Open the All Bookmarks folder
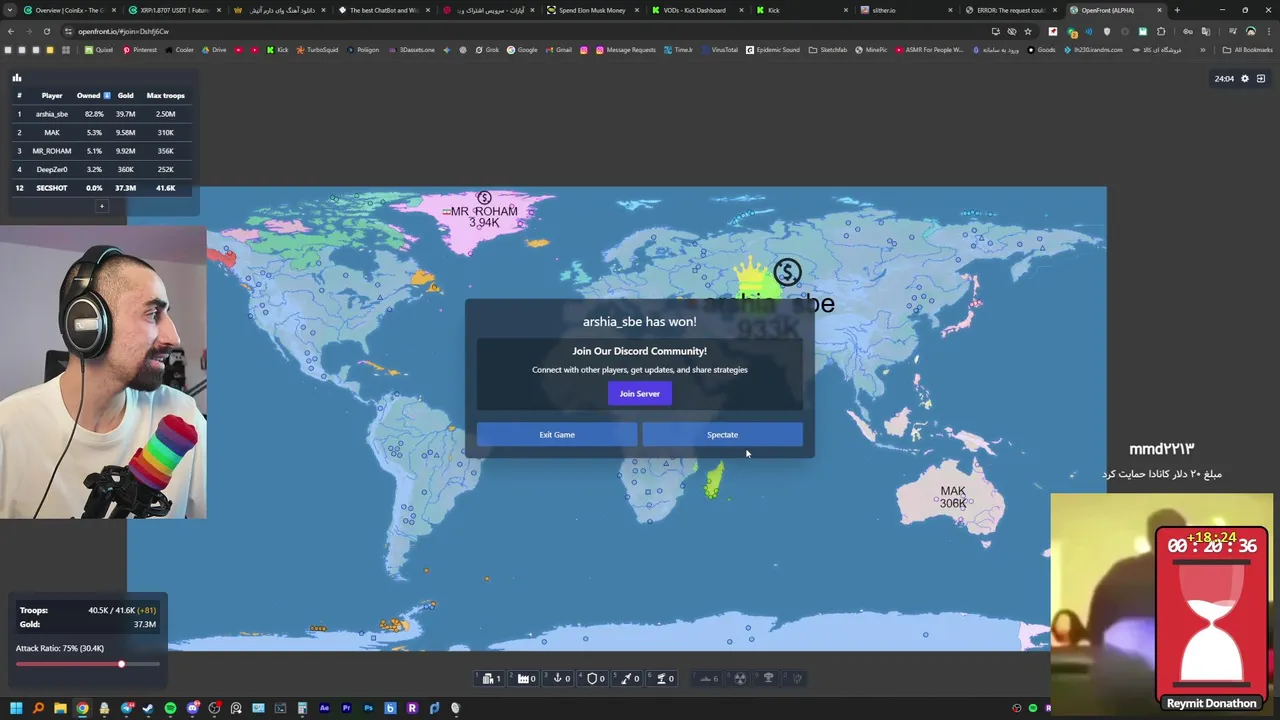This screenshot has width=1280, height=720. (x=1247, y=50)
